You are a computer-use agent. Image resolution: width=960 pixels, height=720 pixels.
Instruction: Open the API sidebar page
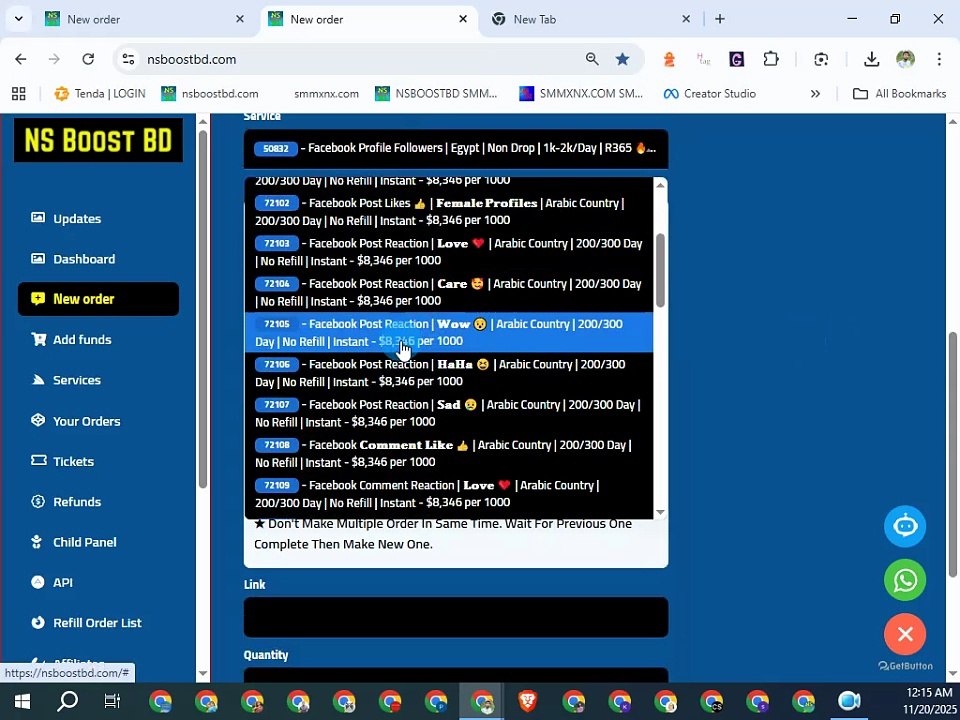point(51,583)
